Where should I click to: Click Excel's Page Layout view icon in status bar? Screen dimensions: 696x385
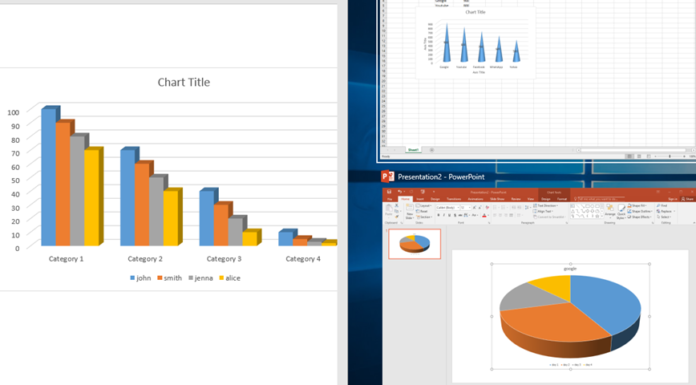(639, 156)
